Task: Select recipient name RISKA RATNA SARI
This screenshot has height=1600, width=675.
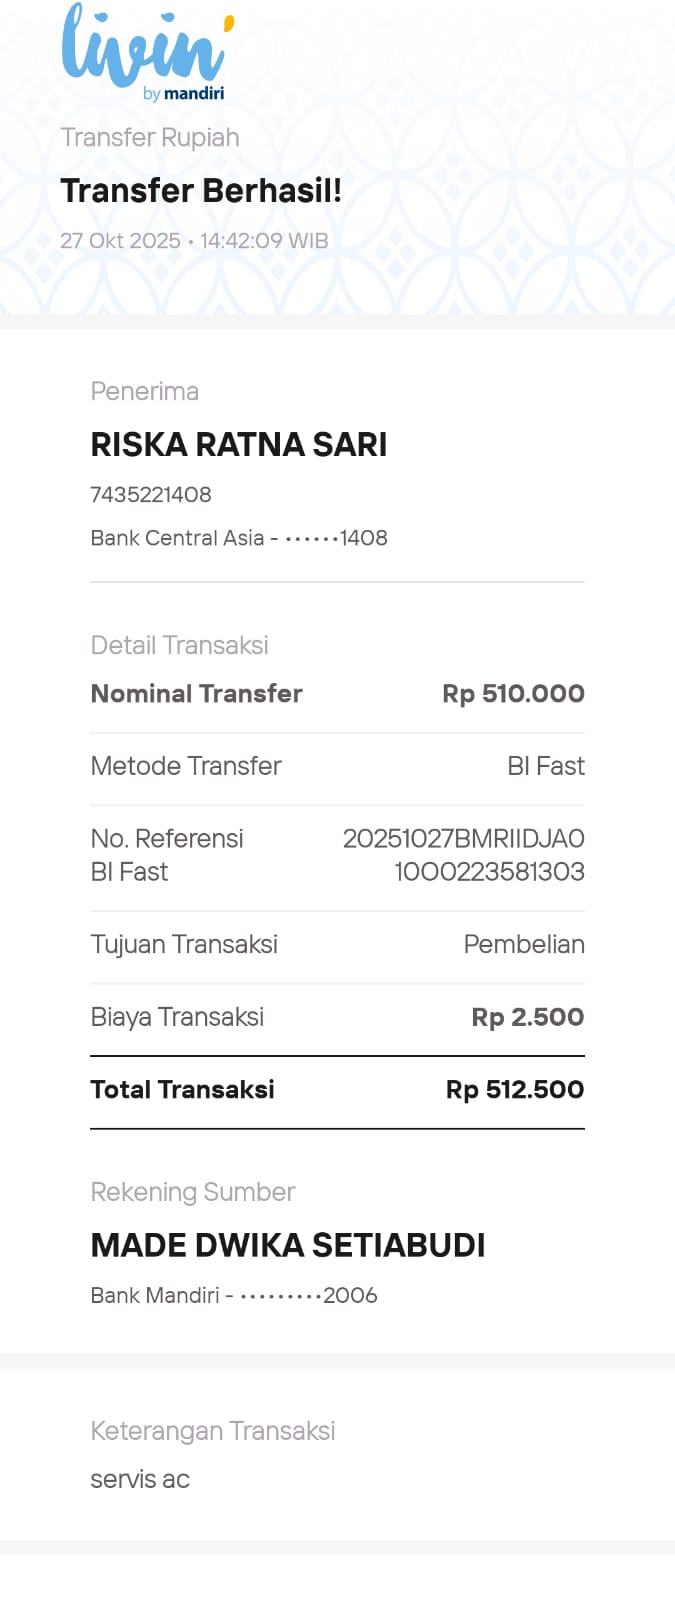Action: (x=238, y=444)
